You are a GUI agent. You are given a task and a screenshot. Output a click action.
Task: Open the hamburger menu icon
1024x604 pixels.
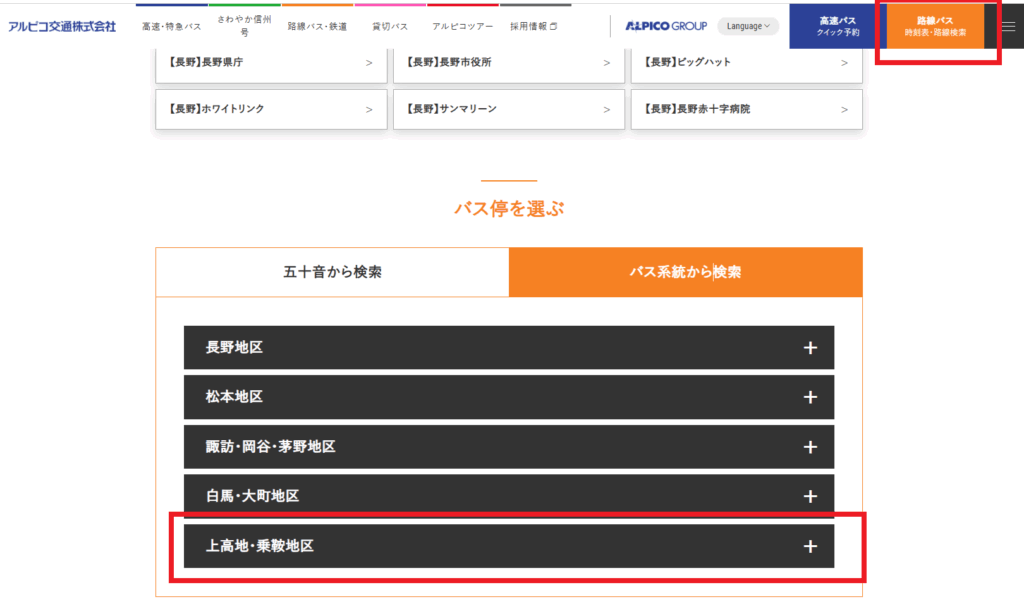click(x=1007, y=26)
